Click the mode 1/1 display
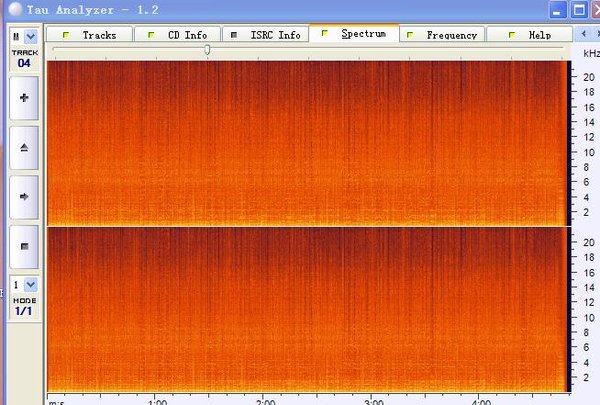Image resolution: width=600 pixels, height=405 pixels. tap(23, 311)
